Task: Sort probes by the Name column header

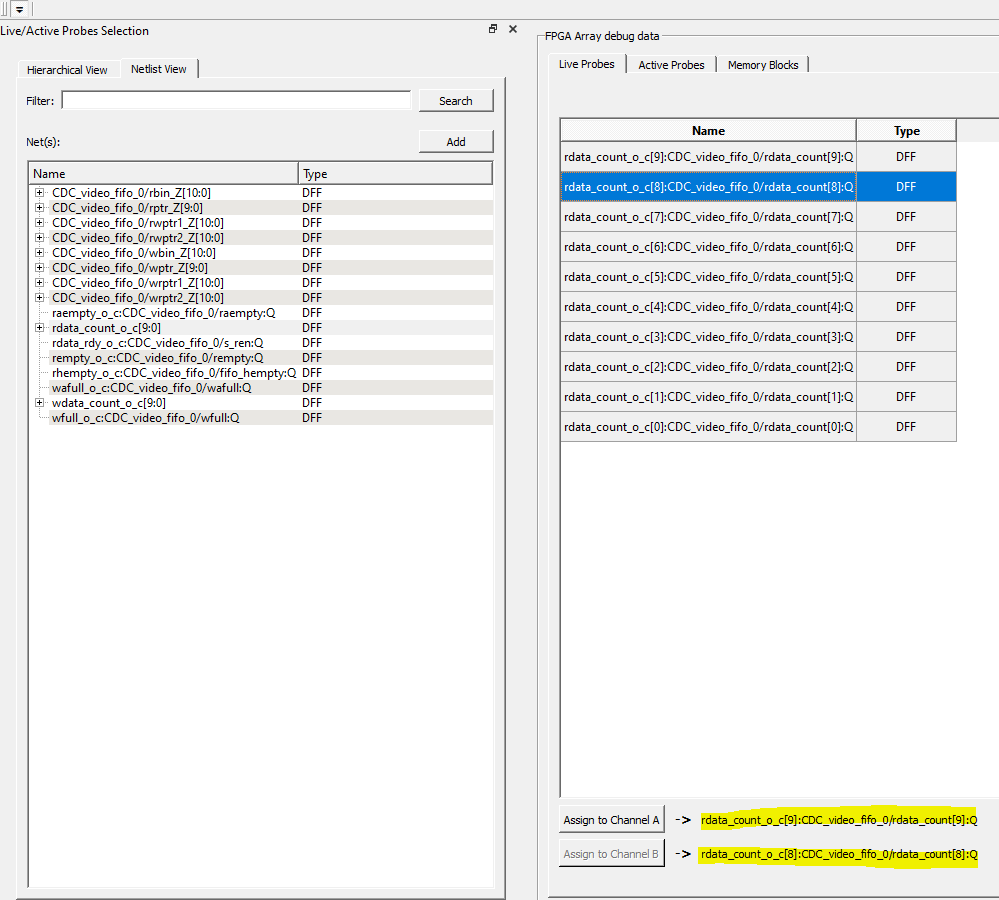Action: coord(708,131)
